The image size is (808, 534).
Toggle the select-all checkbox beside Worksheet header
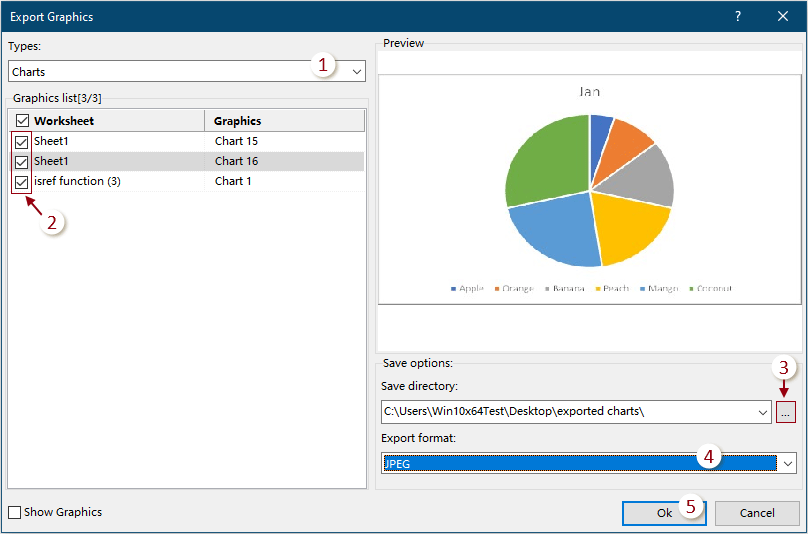(22, 121)
